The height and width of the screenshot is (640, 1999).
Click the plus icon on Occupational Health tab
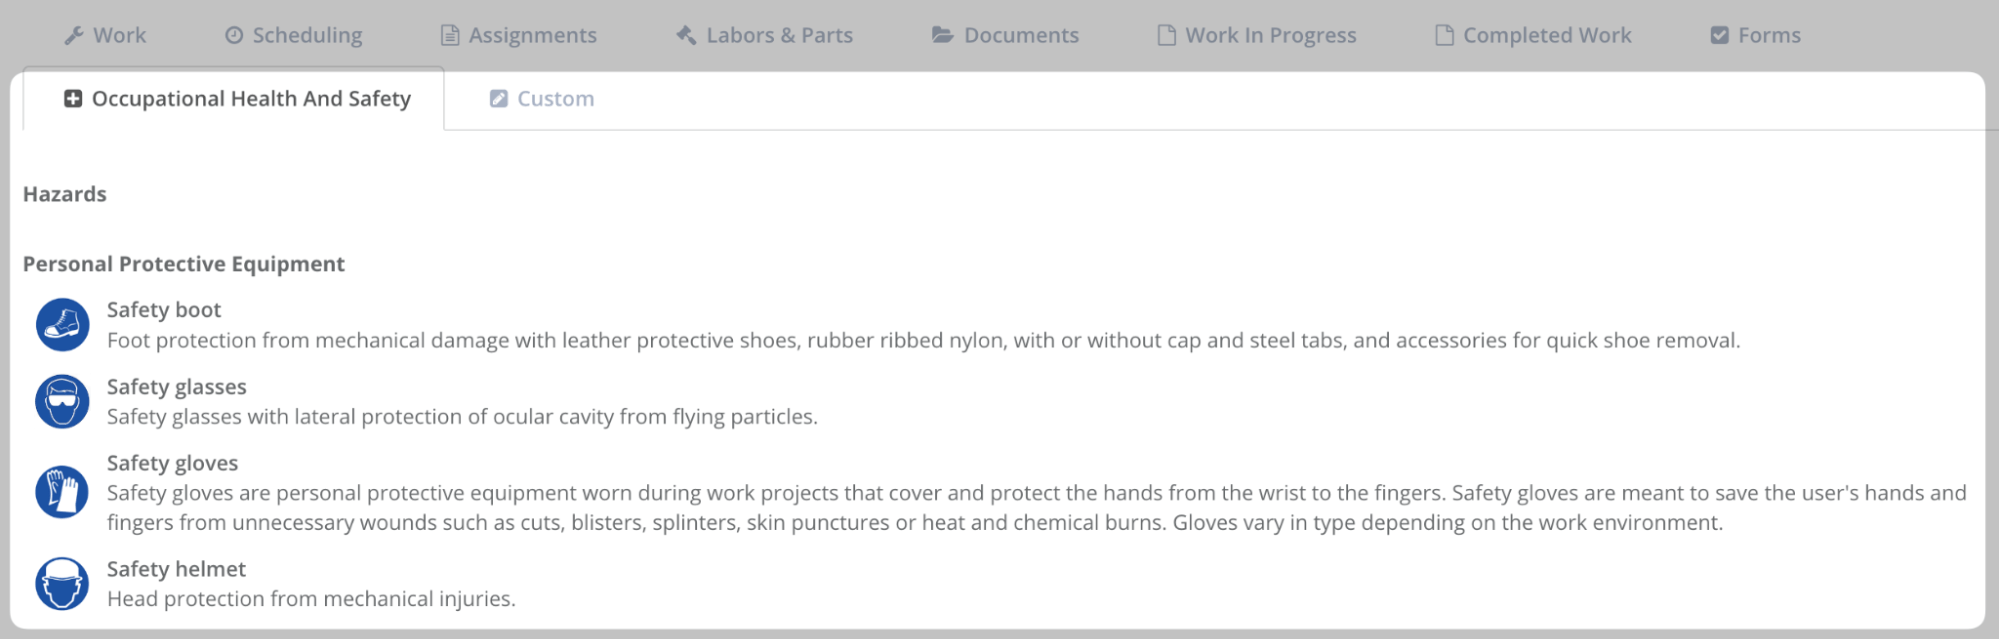pos(73,99)
